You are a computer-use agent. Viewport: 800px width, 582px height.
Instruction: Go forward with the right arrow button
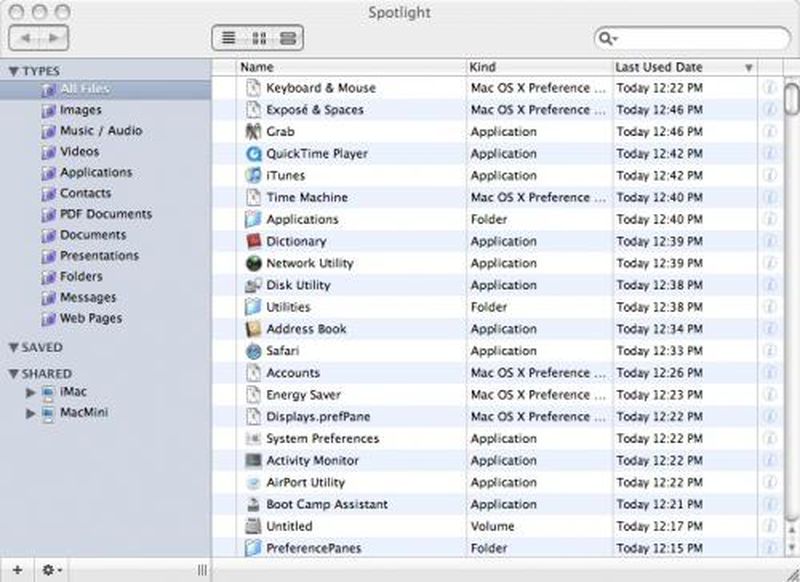[x=53, y=38]
